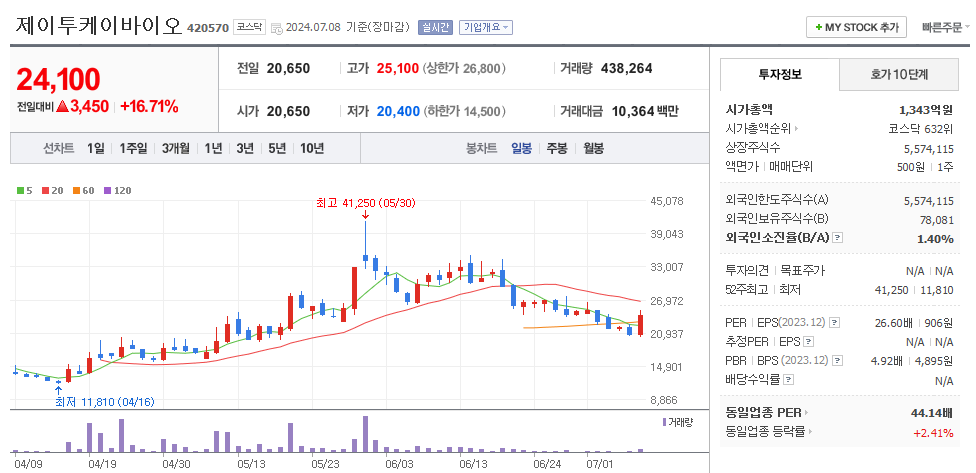This screenshot has height=473, width=976.
Task: Click the red up-triangle price change icon
Action: 62,106
